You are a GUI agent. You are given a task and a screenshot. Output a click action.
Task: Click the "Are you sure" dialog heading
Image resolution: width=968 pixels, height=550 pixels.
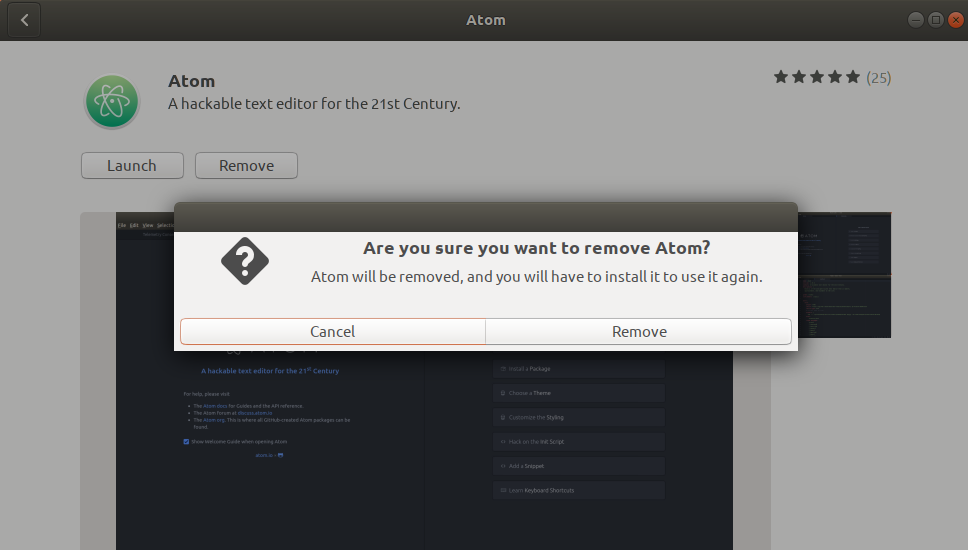click(536, 248)
